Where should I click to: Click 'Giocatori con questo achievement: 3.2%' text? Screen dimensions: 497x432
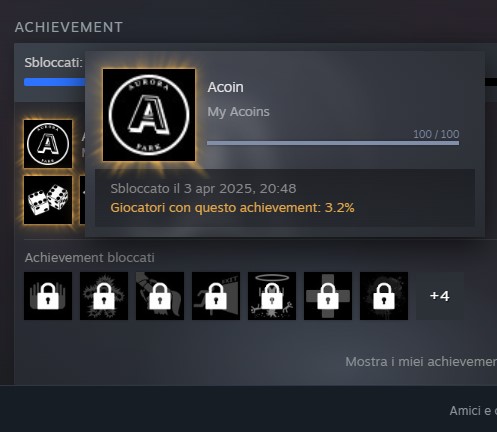tap(232, 208)
